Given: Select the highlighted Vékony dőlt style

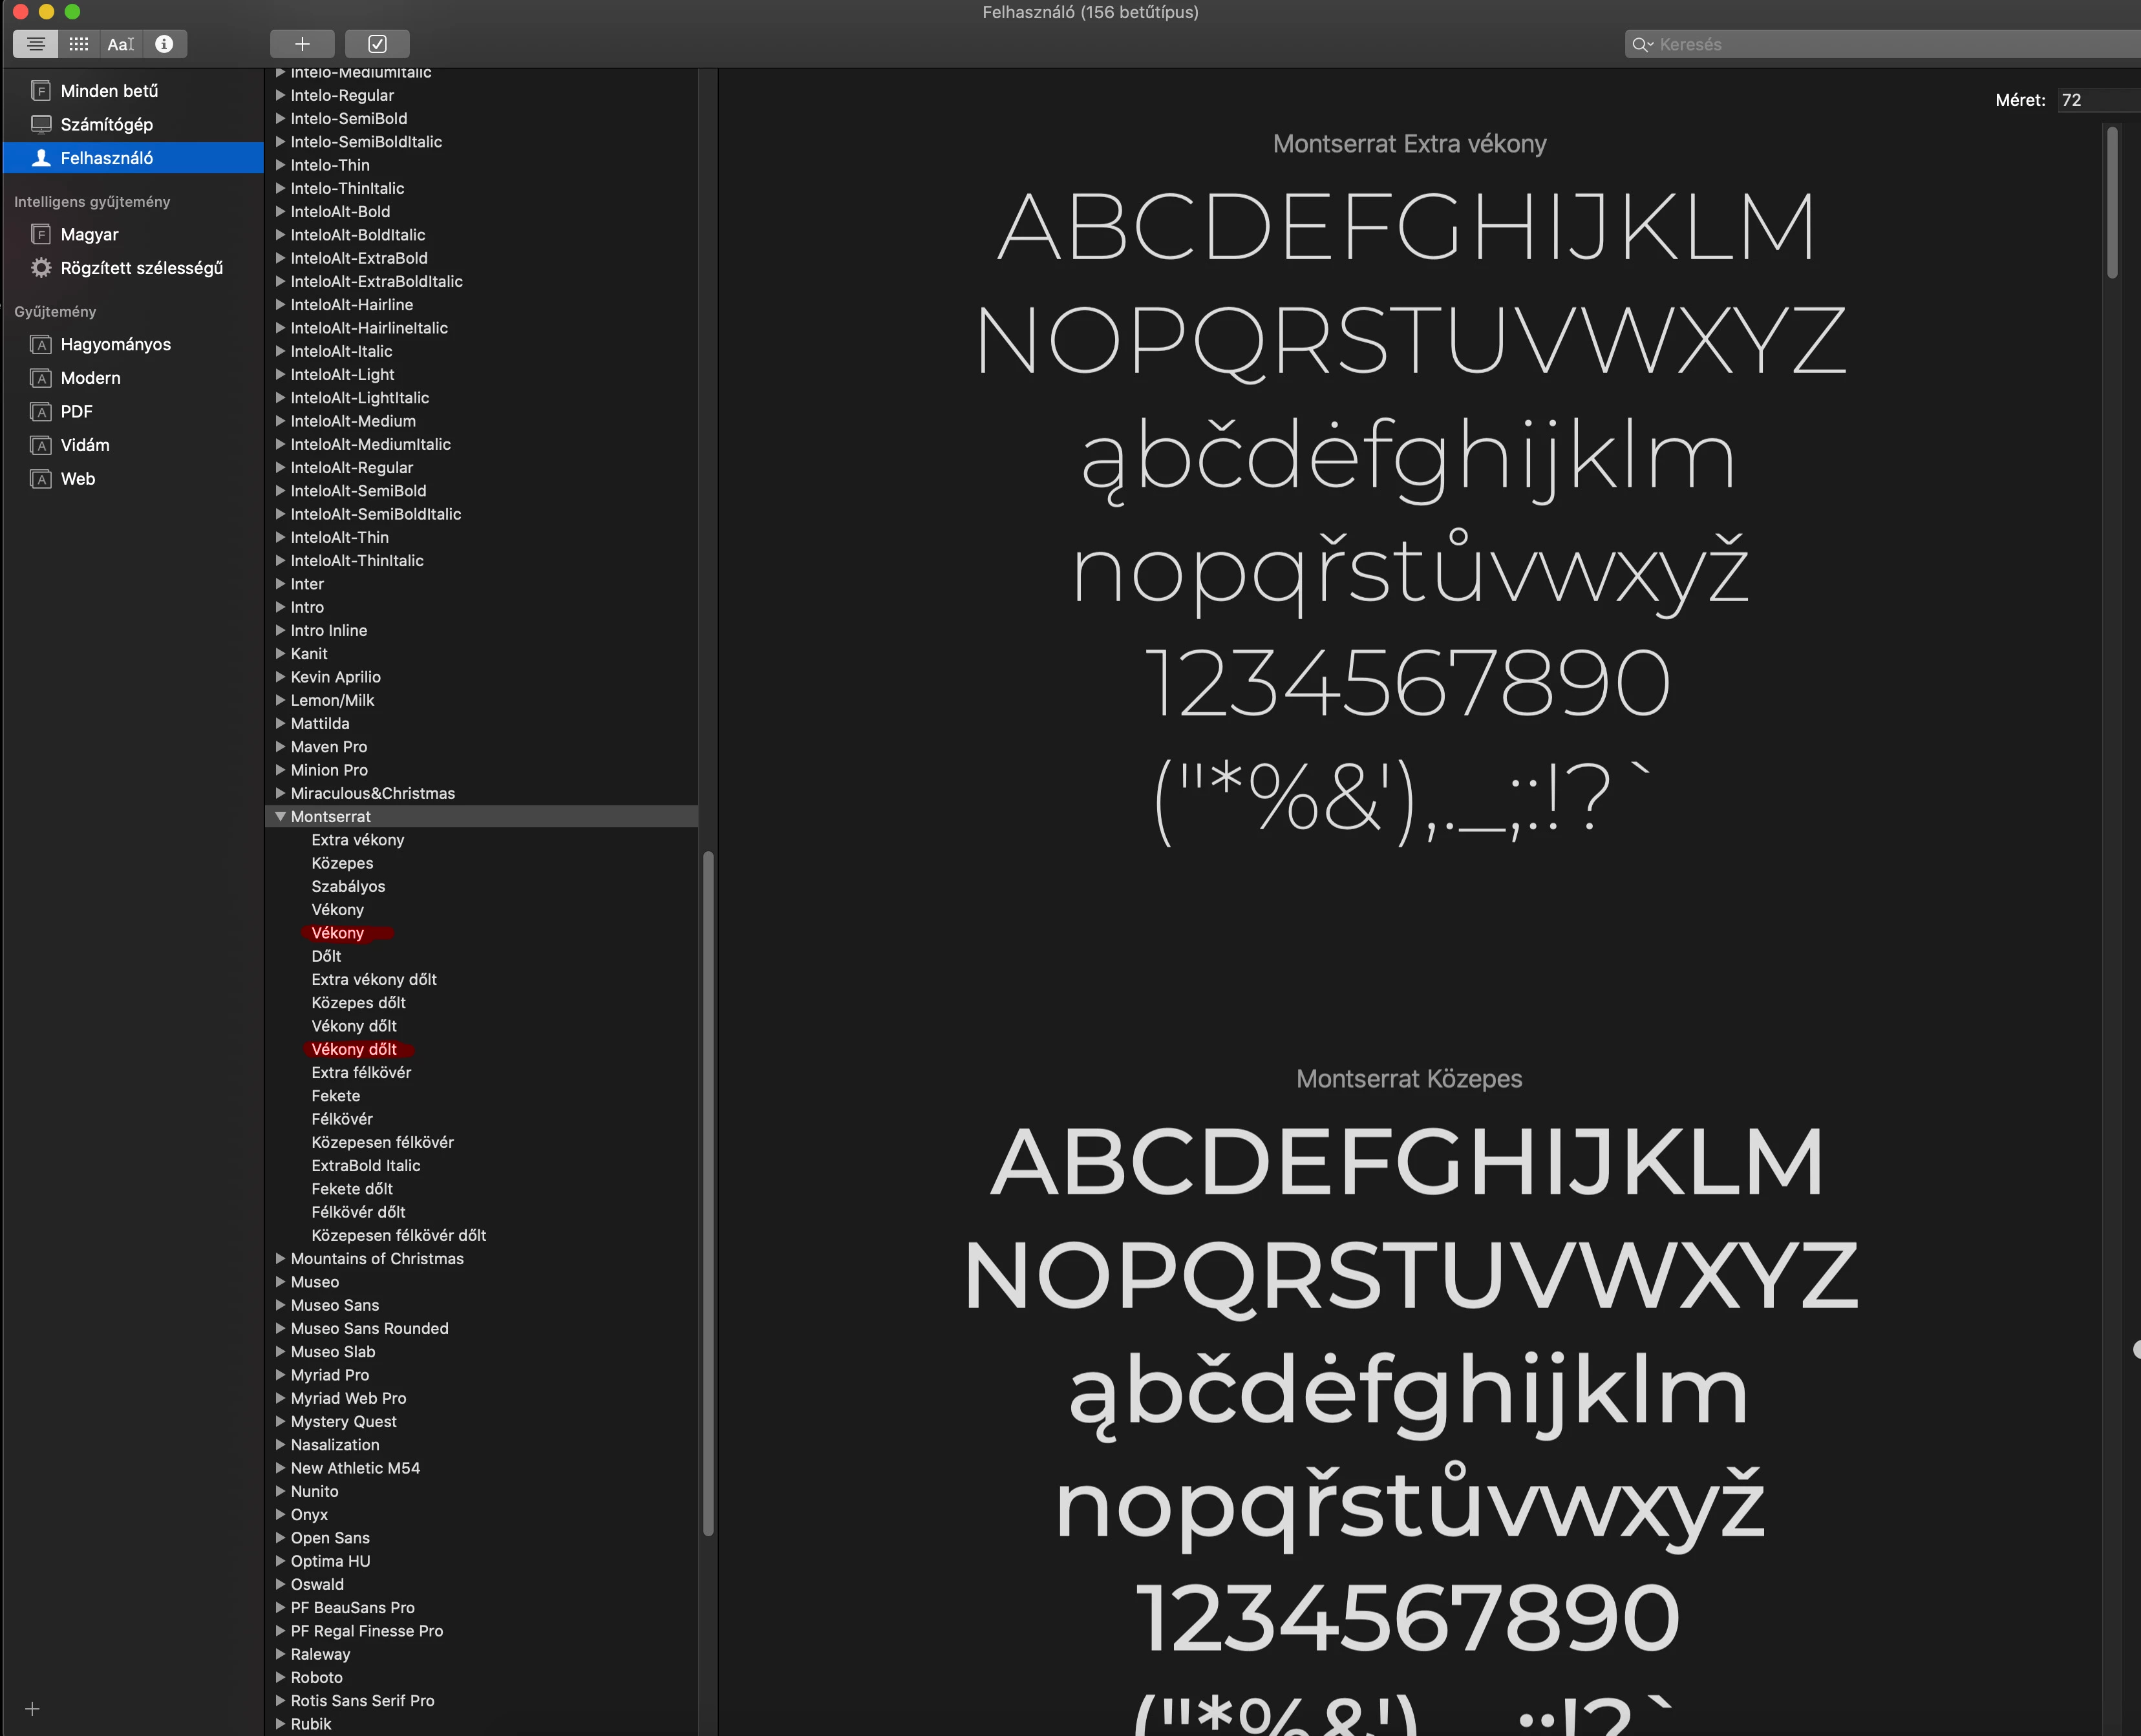Looking at the screenshot, I should (354, 1049).
